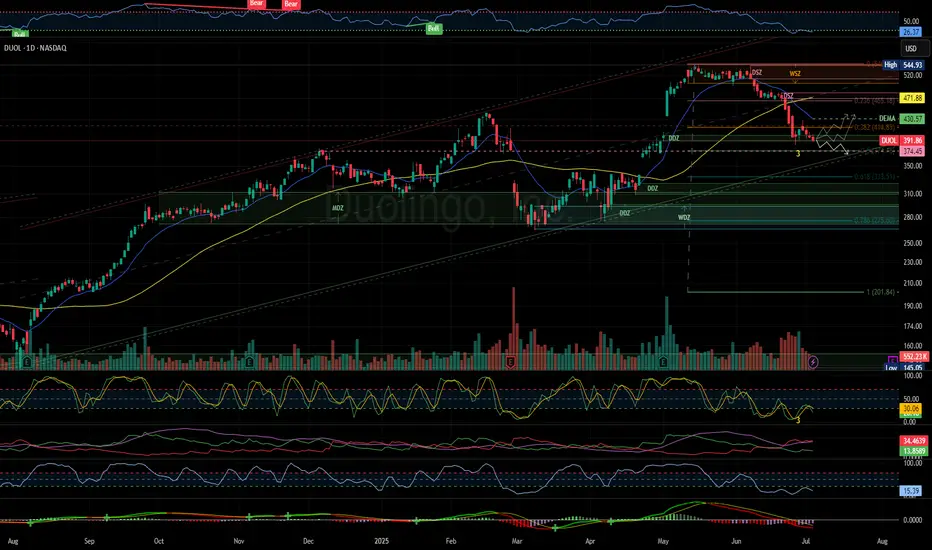Click the DUOL · 1D · NASDAQ chart title

click(35, 48)
